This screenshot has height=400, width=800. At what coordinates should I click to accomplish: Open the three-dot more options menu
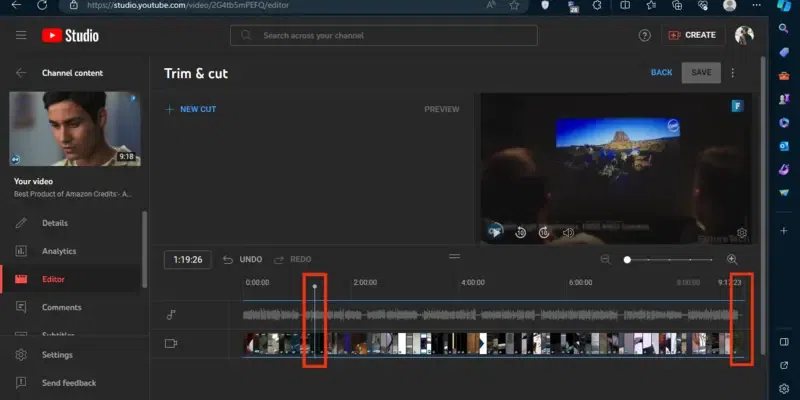tap(733, 73)
